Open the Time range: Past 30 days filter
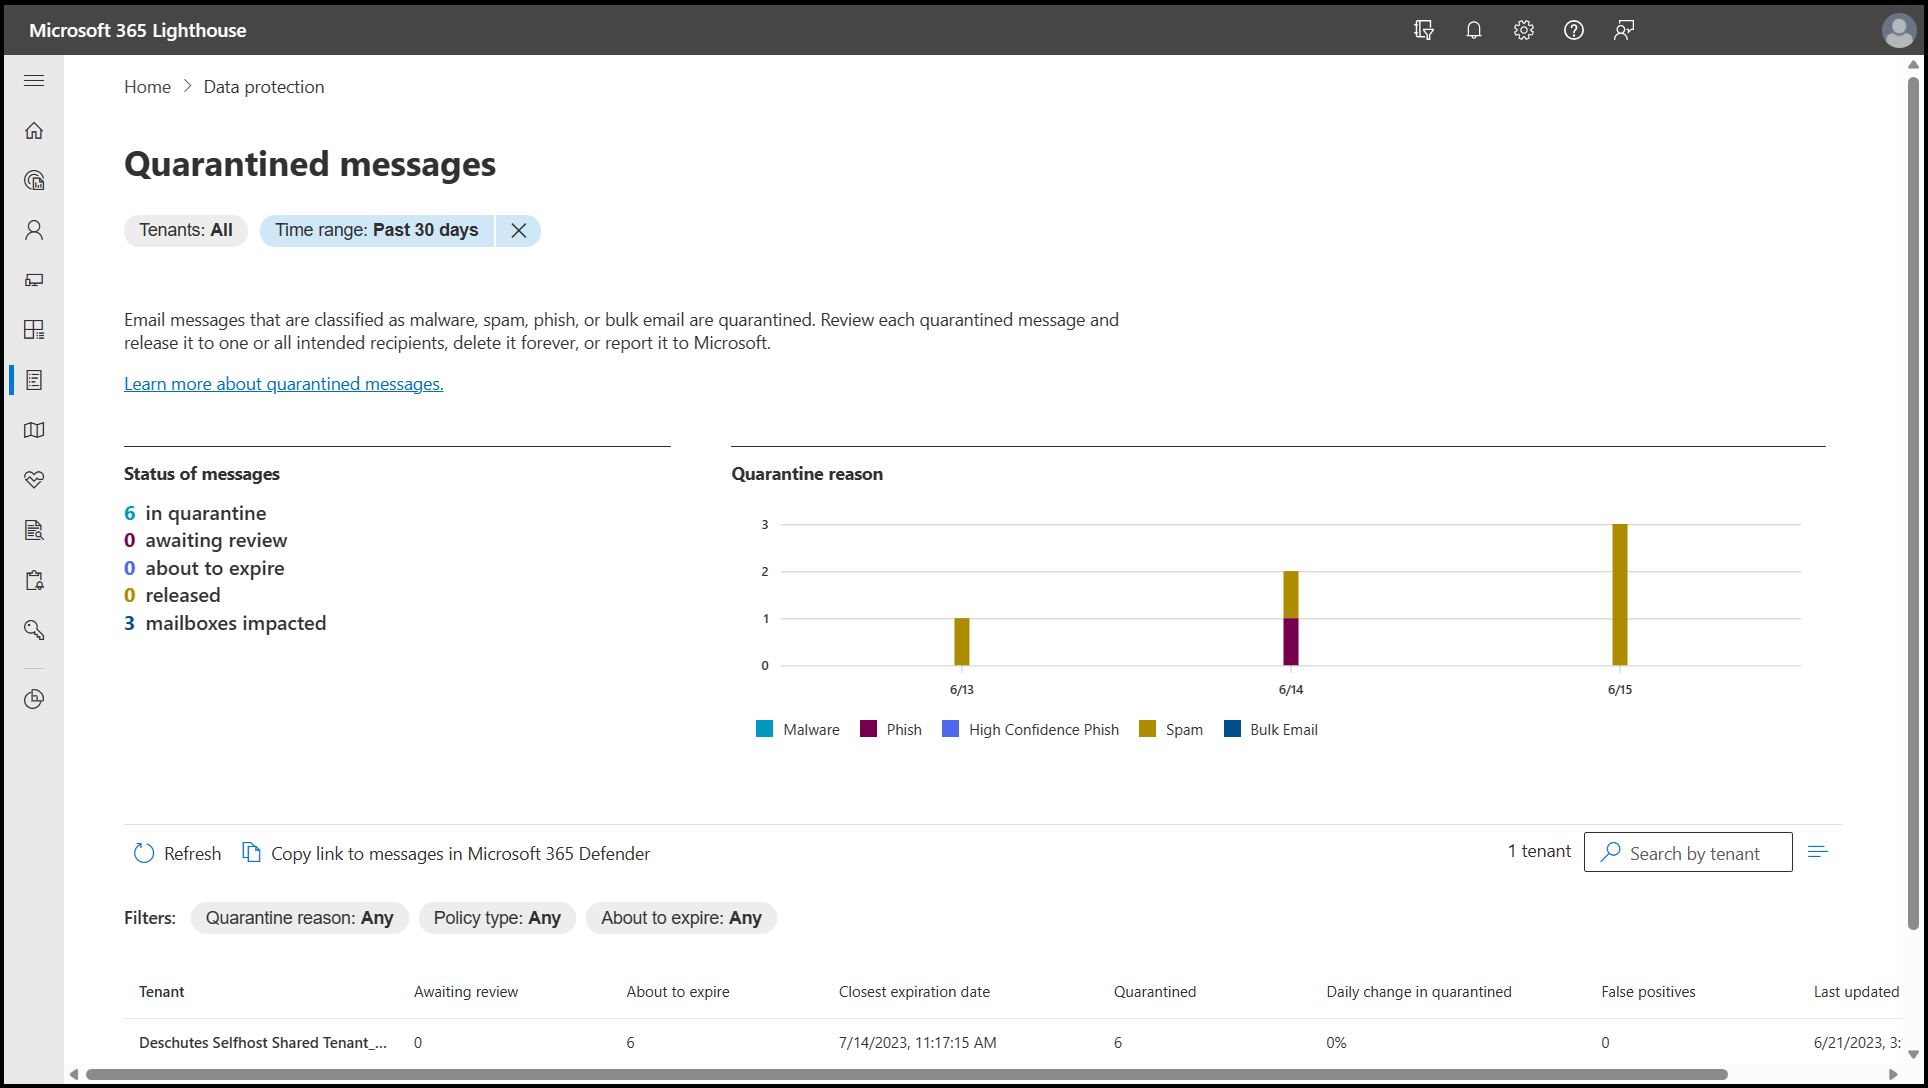Viewport: 1928px width, 1088px height. tap(377, 231)
